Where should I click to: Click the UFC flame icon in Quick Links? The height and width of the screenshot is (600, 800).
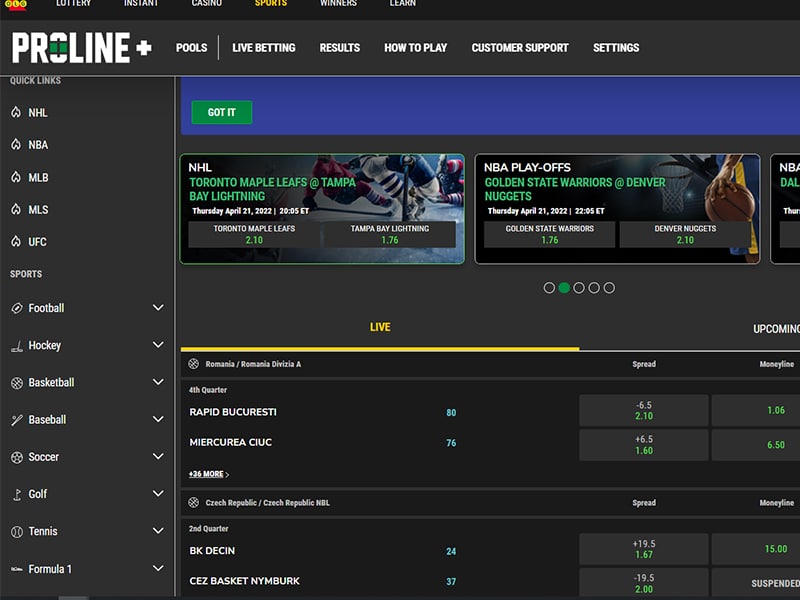tap(16, 241)
